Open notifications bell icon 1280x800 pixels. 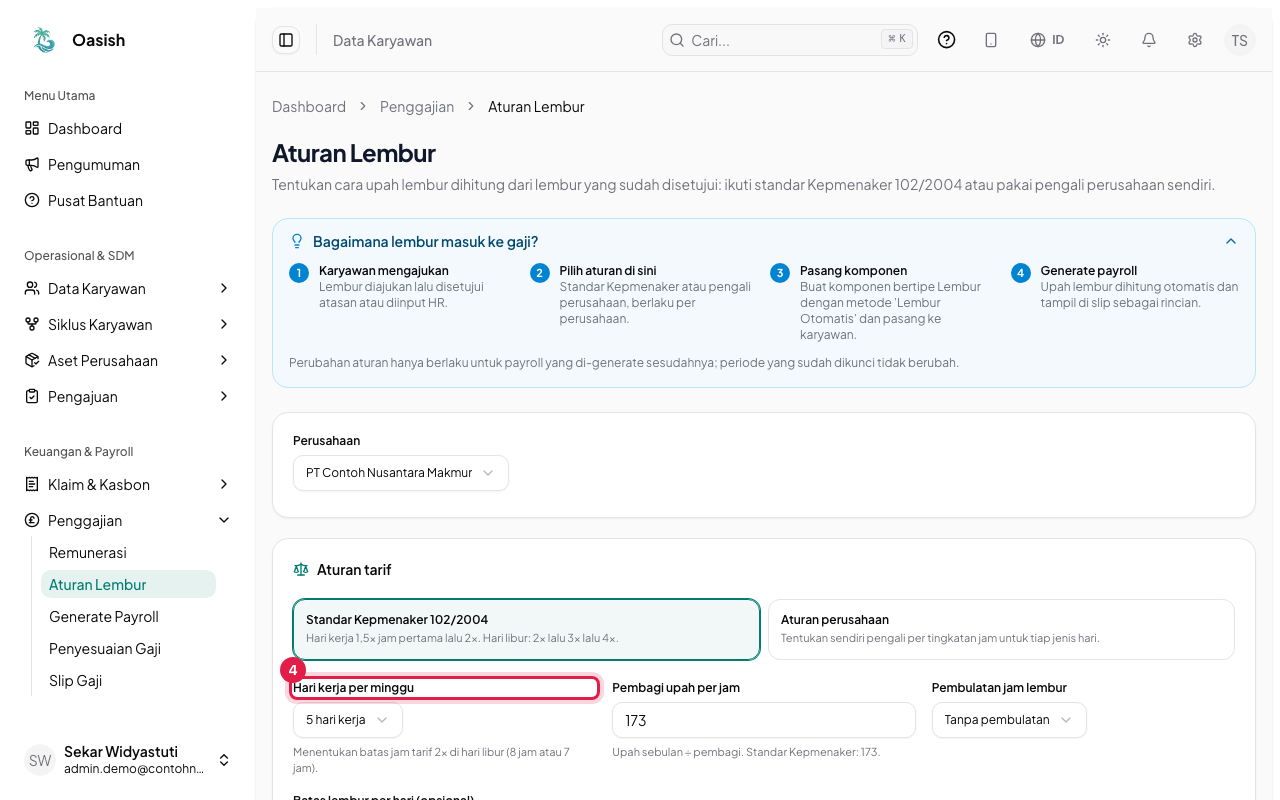pyautogui.click(x=1149, y=40)
